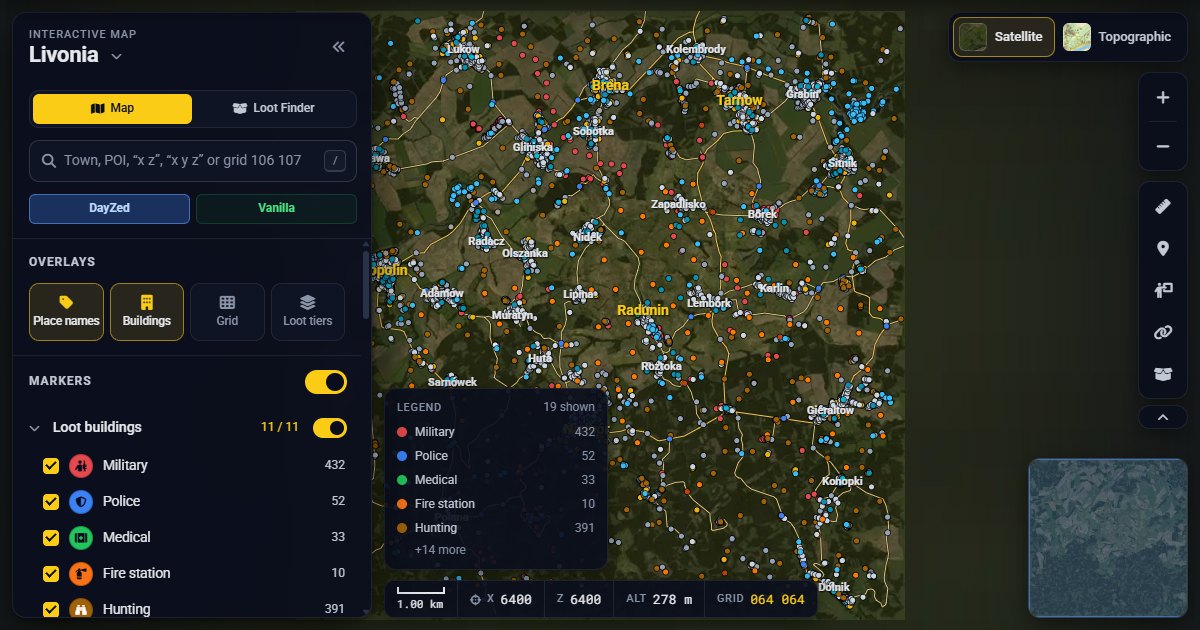Screen dimensions: 1200x630
Task: Click green Medical dot in legend
Action: click(x=402, y=480)
